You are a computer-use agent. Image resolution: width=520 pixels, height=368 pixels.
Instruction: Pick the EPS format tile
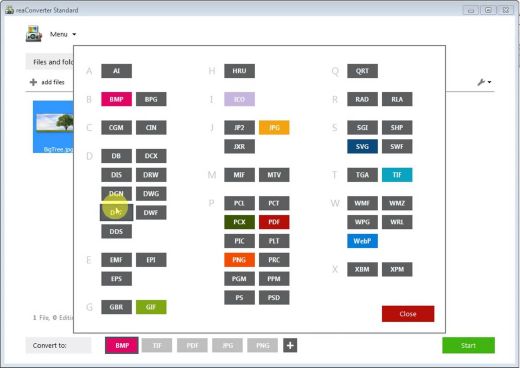(116, 279)
